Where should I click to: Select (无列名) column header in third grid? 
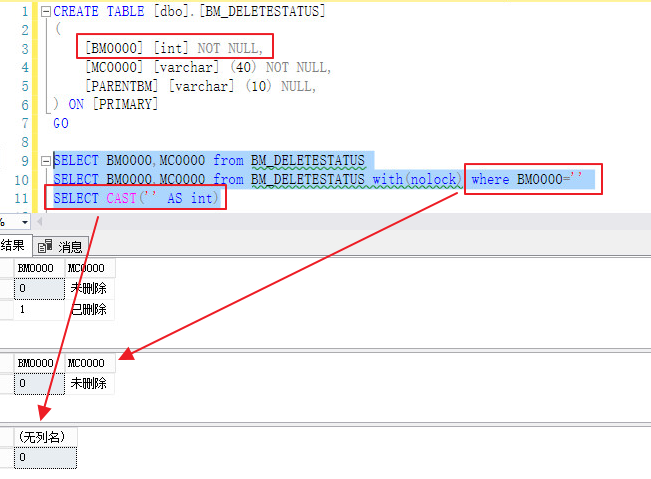click(x=46, y=437)
